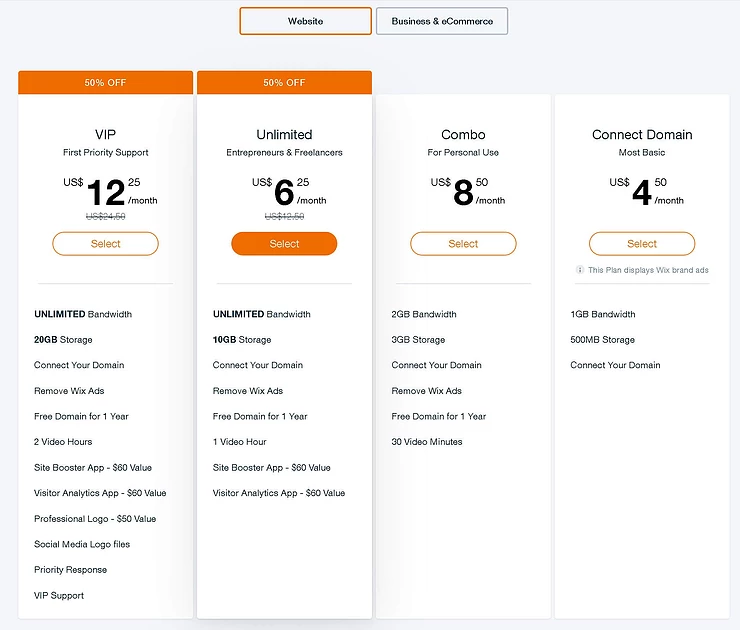
Task: Click the info icon beside Wix brand ads note
Action: [x=580, y=270]
